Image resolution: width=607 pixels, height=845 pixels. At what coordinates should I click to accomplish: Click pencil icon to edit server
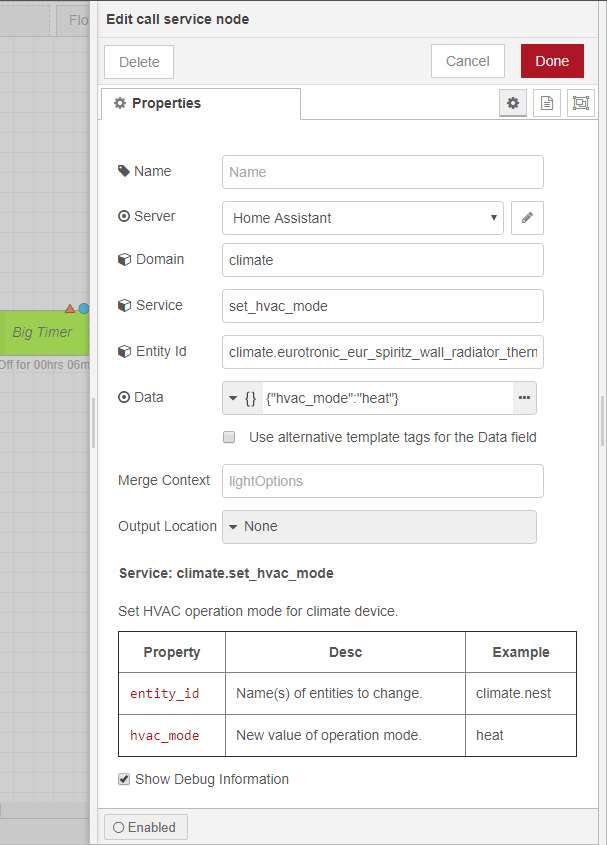tap(527, 218)
